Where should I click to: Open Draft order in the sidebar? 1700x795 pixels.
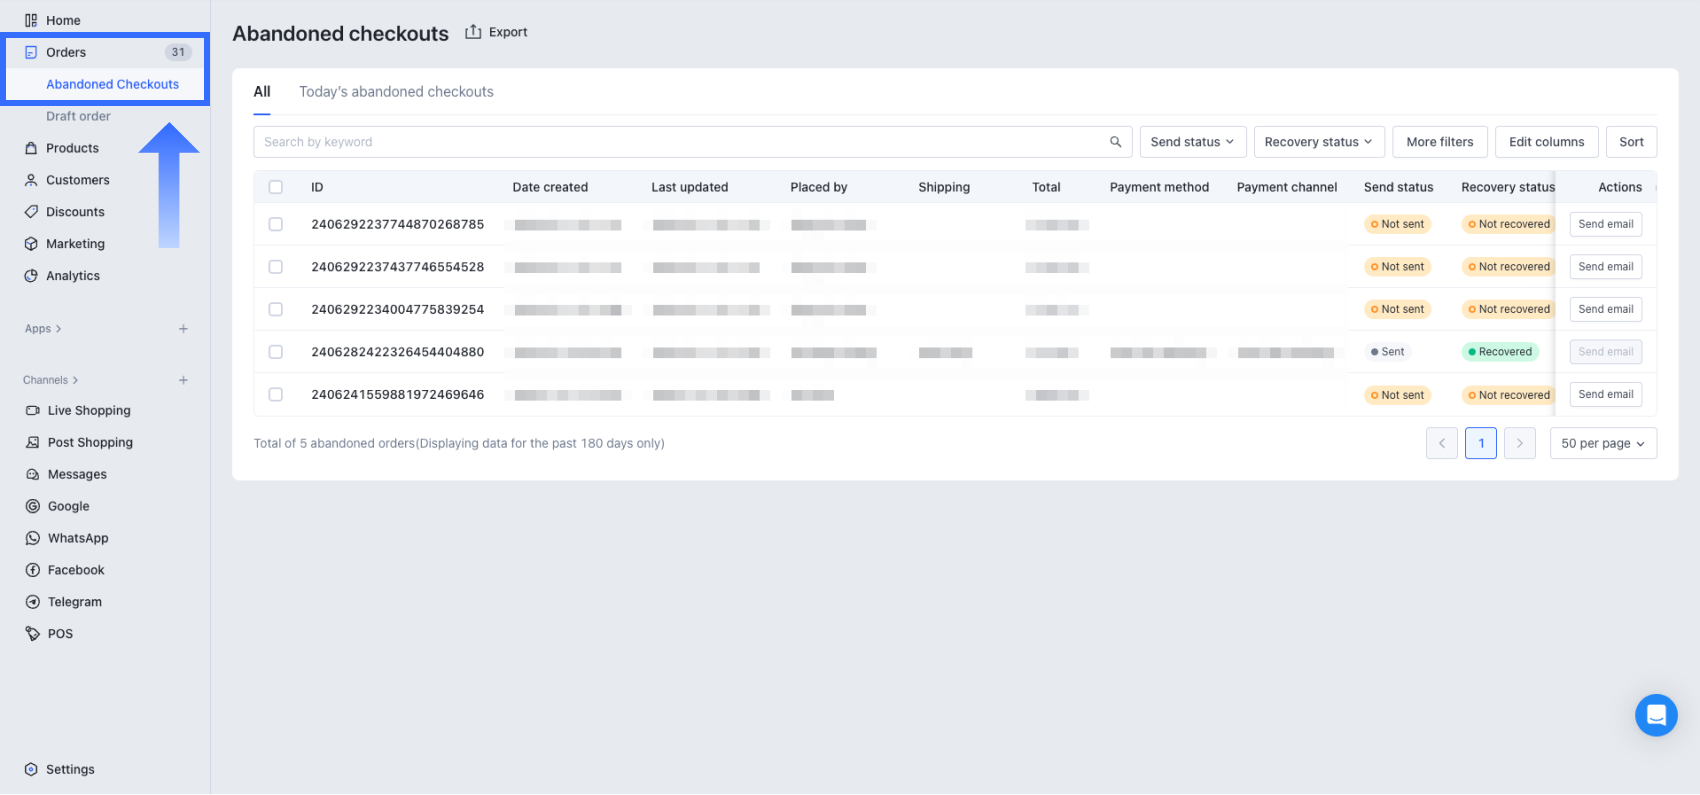coord(78,116)
